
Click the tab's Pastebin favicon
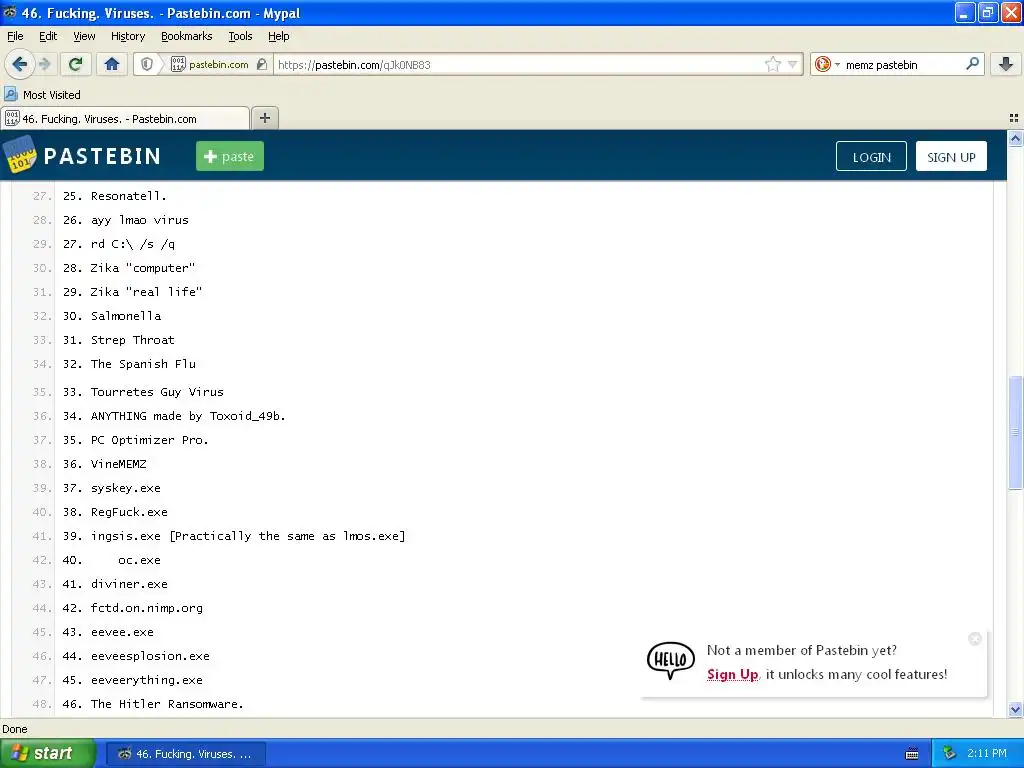click(x=12, y=118)
